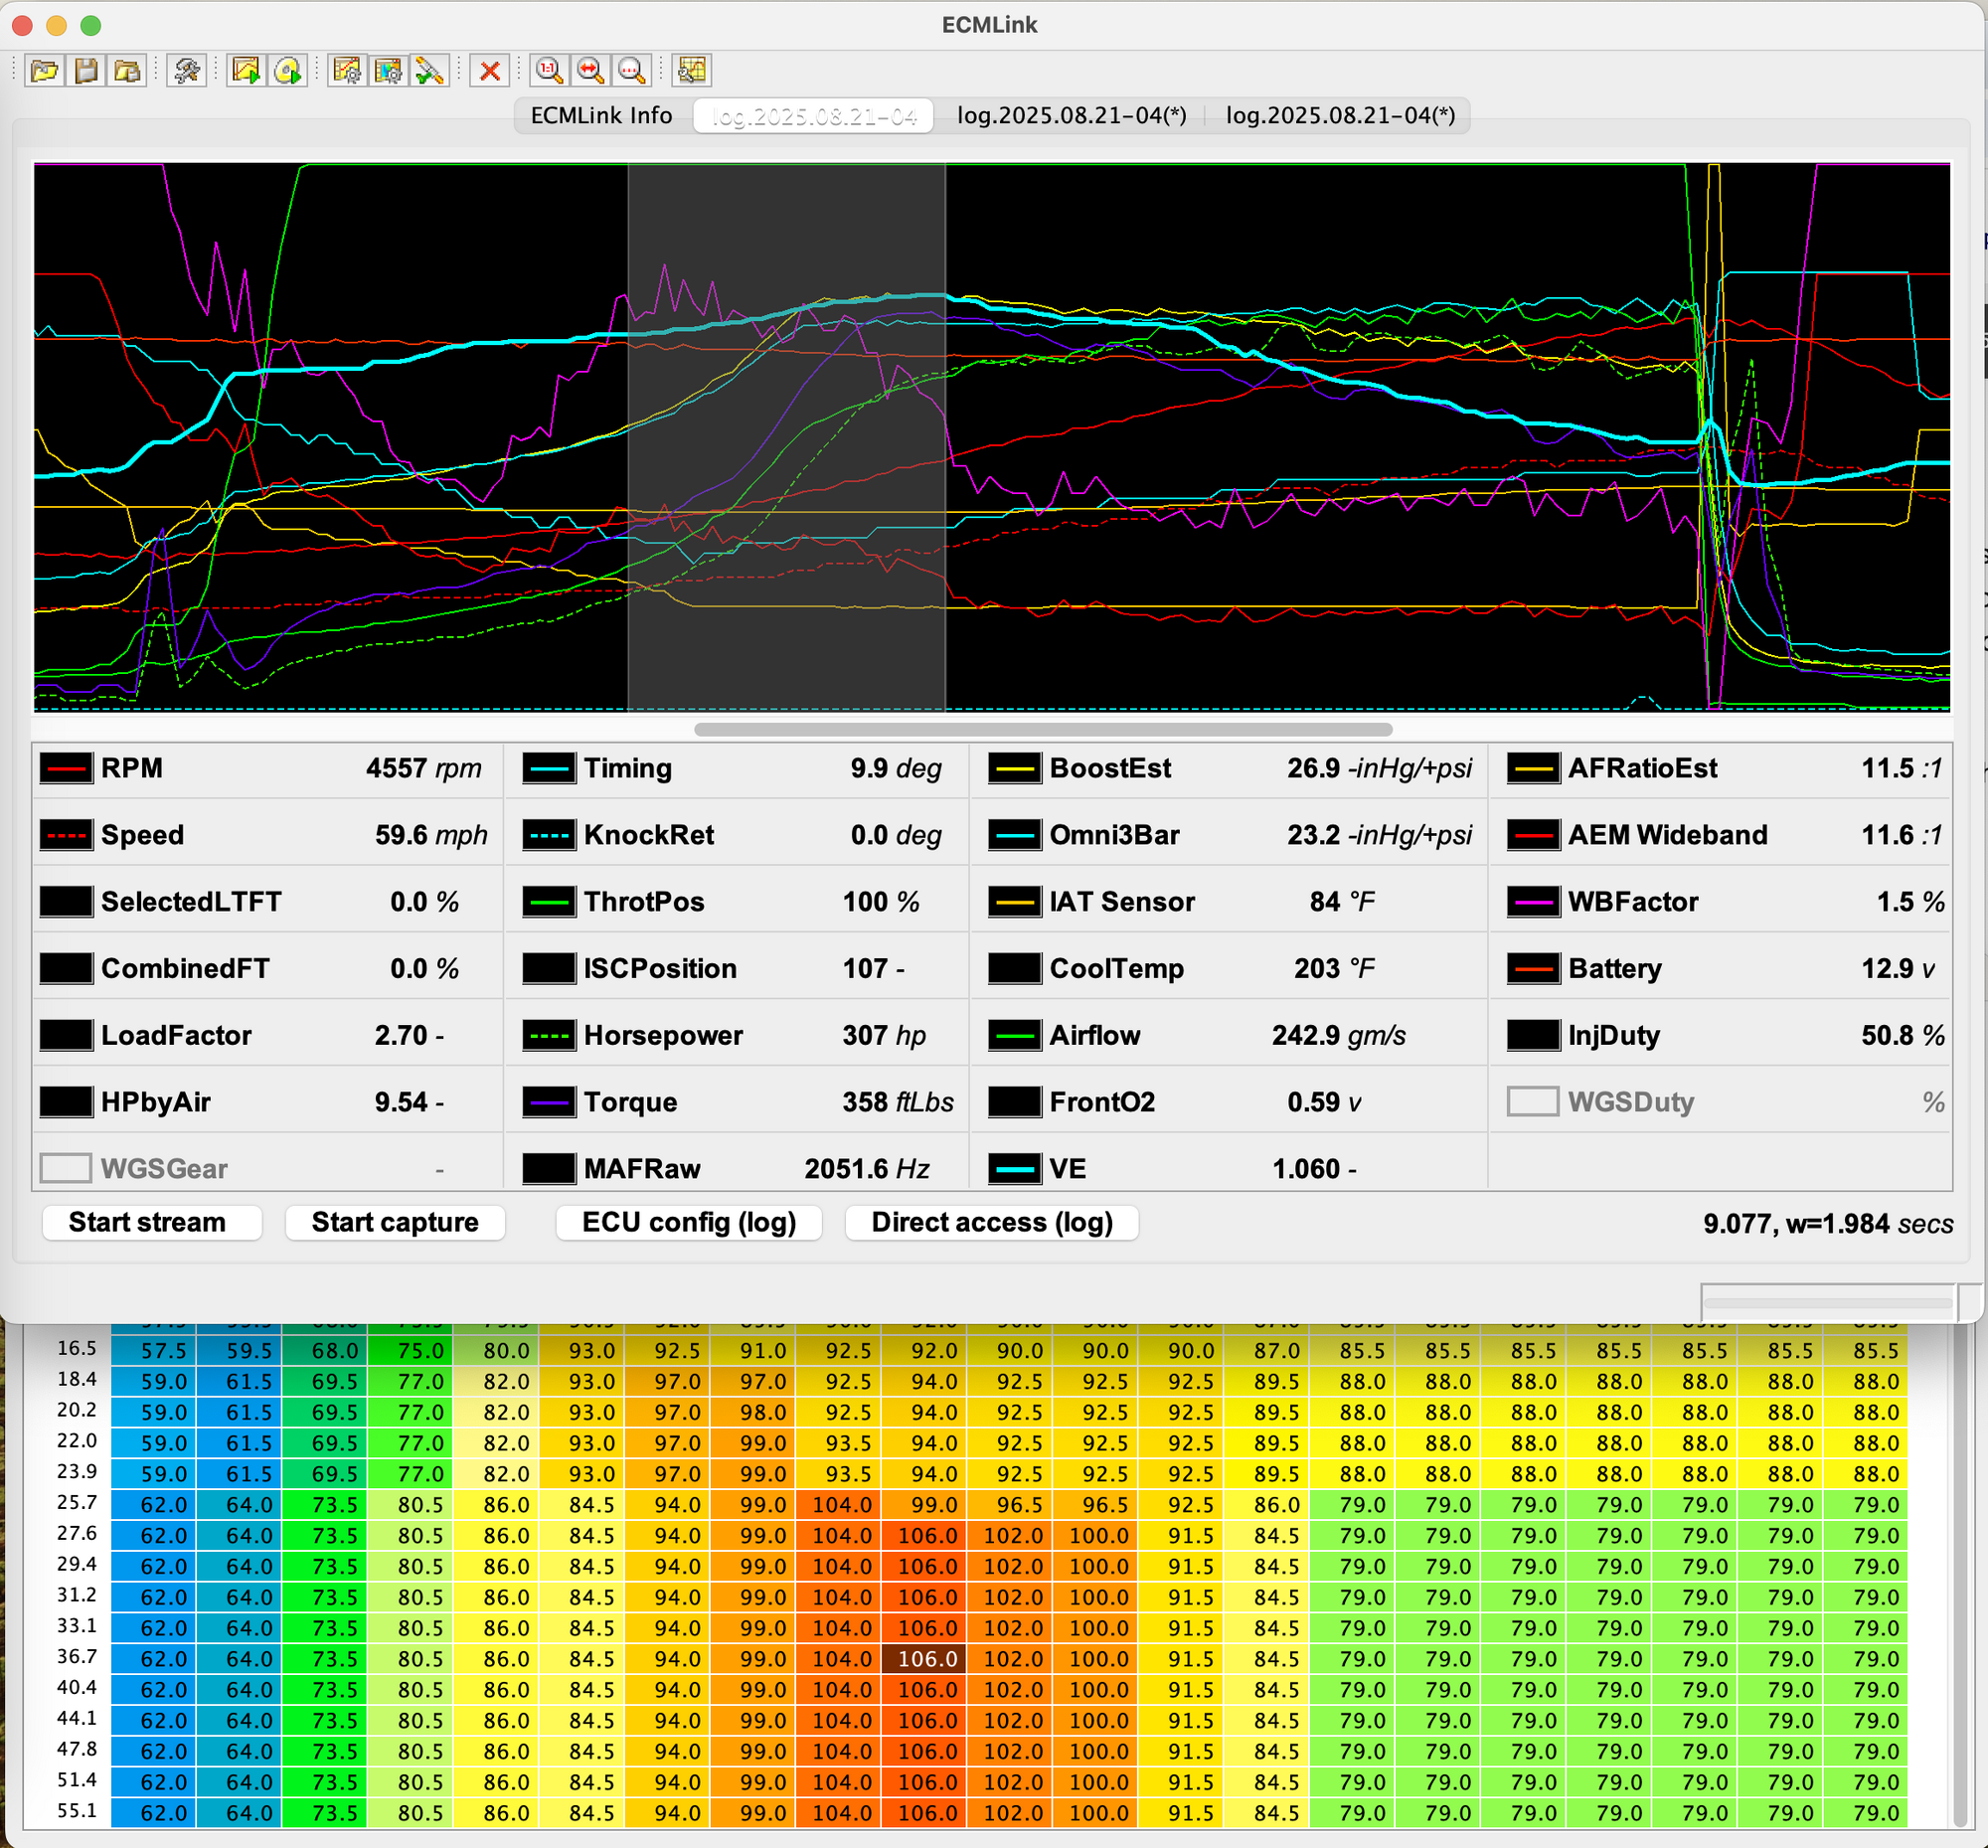Click the Battery red swatch
1988x1848 pixels.
1534,968
